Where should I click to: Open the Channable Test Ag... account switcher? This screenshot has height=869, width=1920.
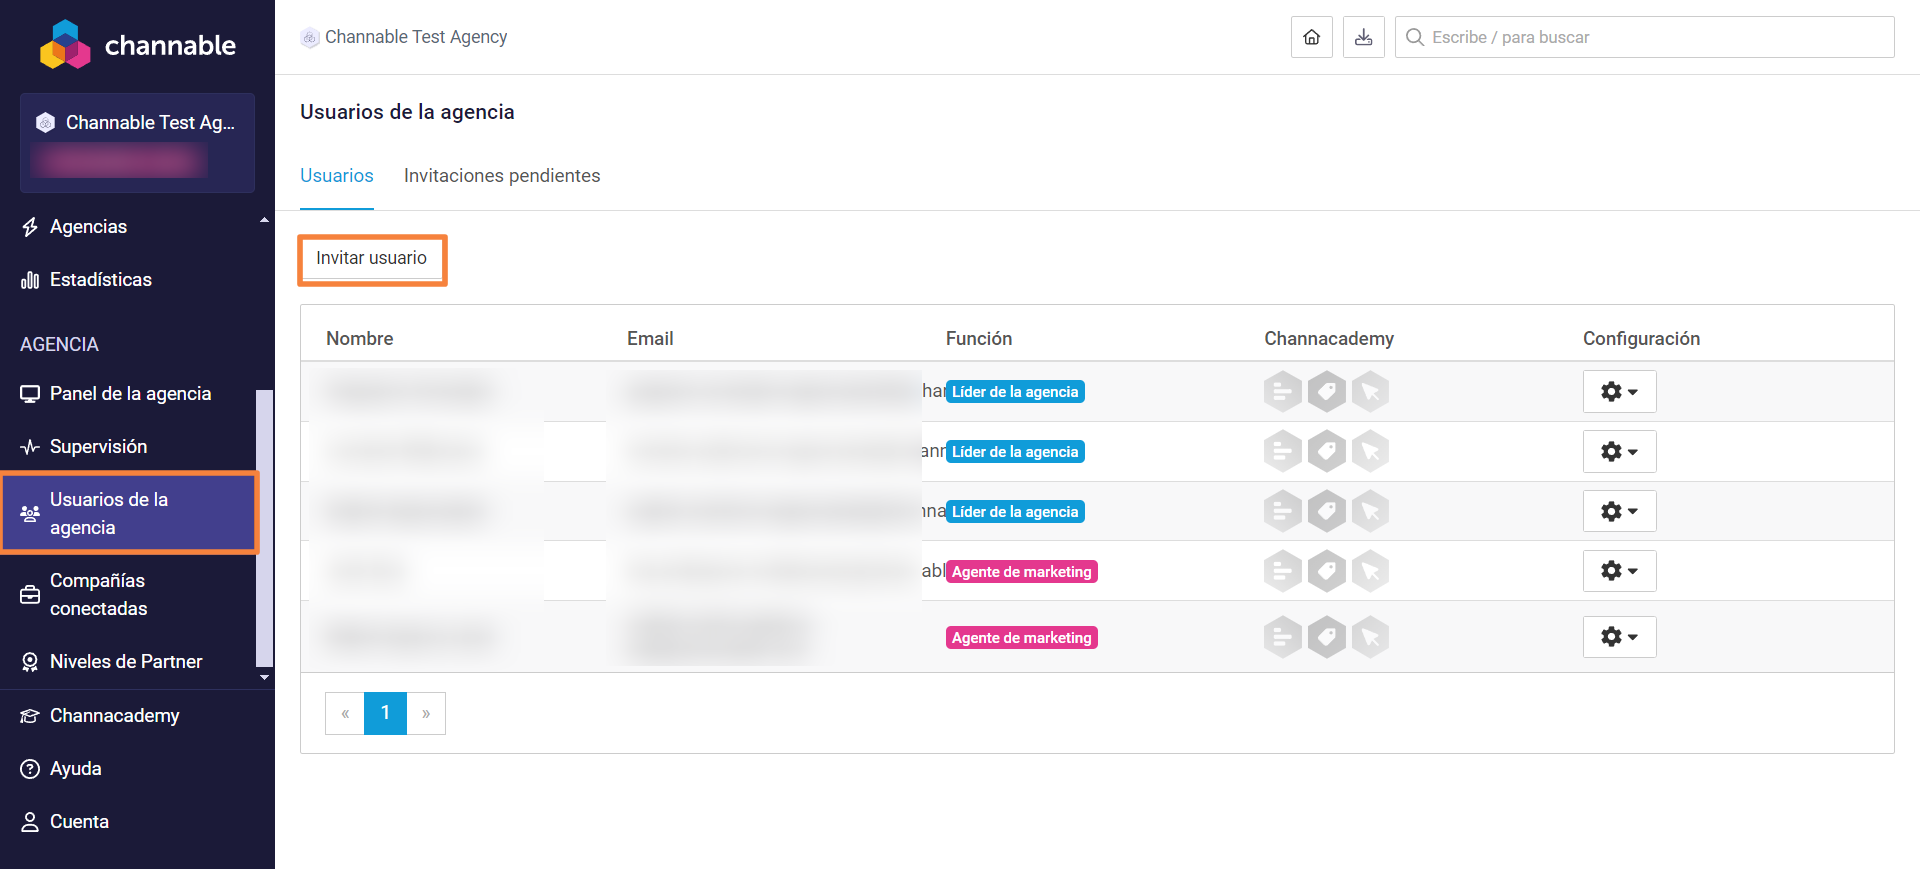(x=137, y=143)
